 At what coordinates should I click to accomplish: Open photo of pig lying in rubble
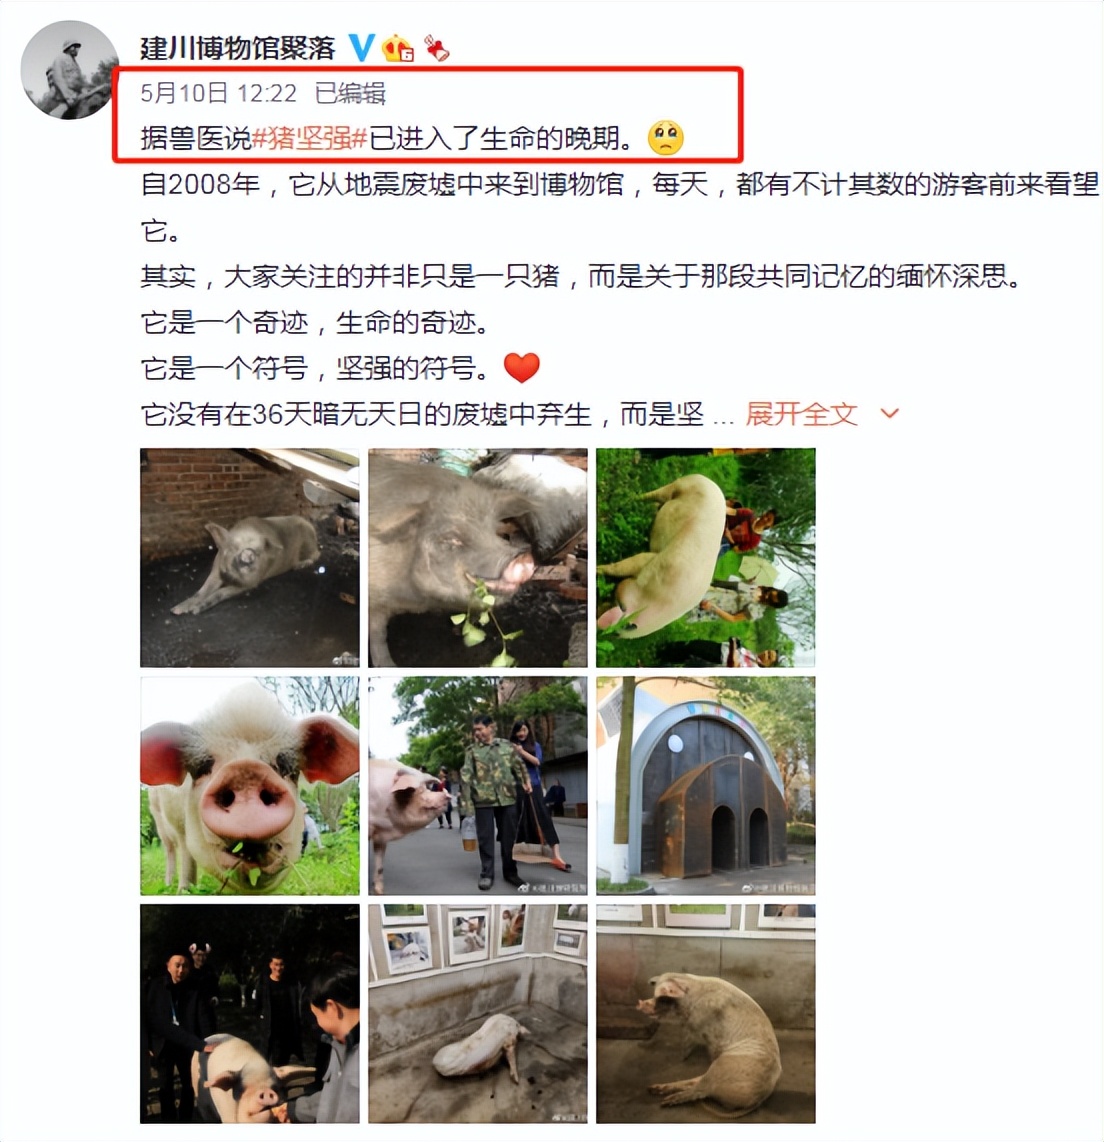point(250,558)
